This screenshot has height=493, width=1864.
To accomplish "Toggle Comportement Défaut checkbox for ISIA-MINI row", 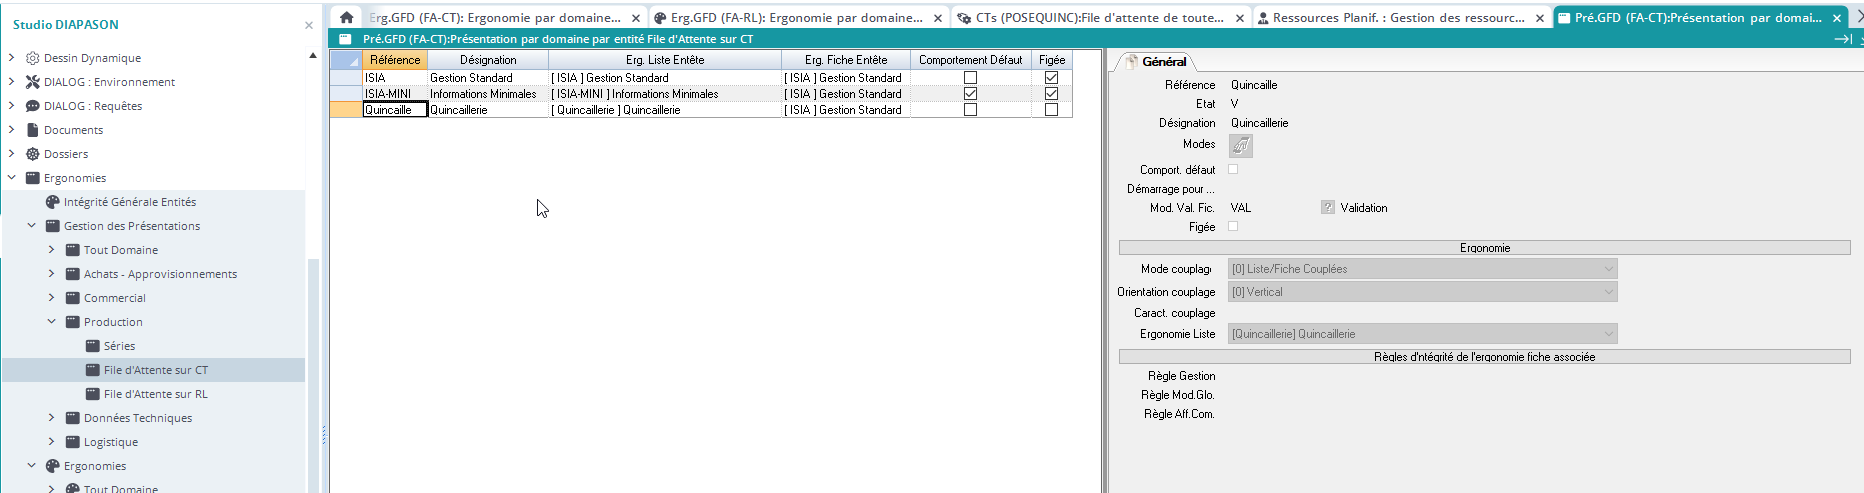I will [x=970, y=94].
